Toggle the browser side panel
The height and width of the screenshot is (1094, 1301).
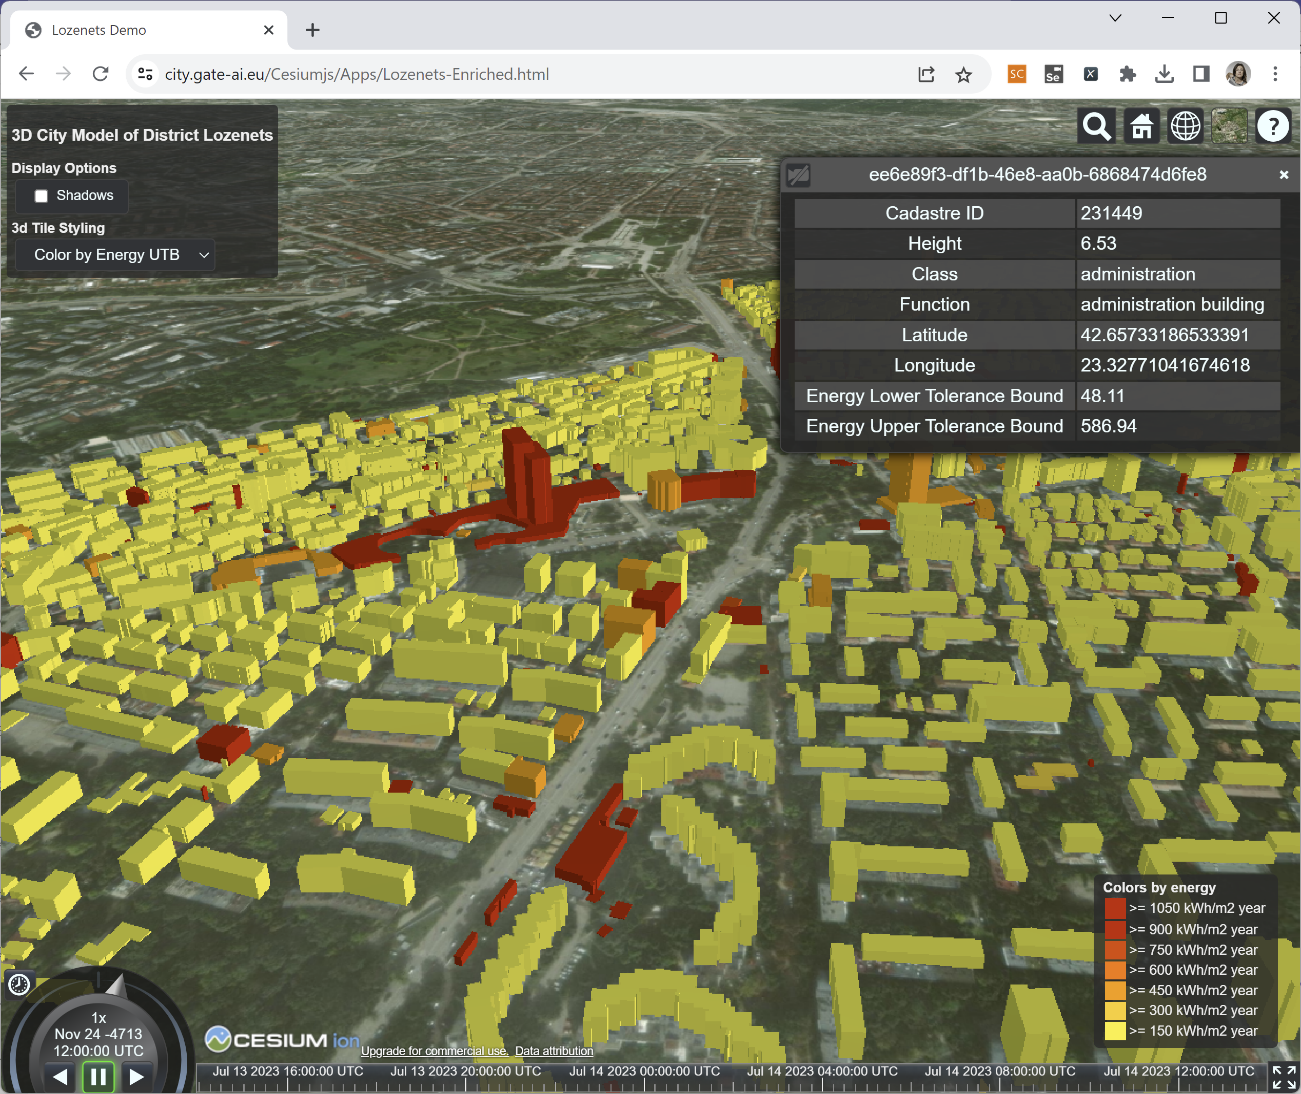pyautogui.click(x=1201, y=74)
